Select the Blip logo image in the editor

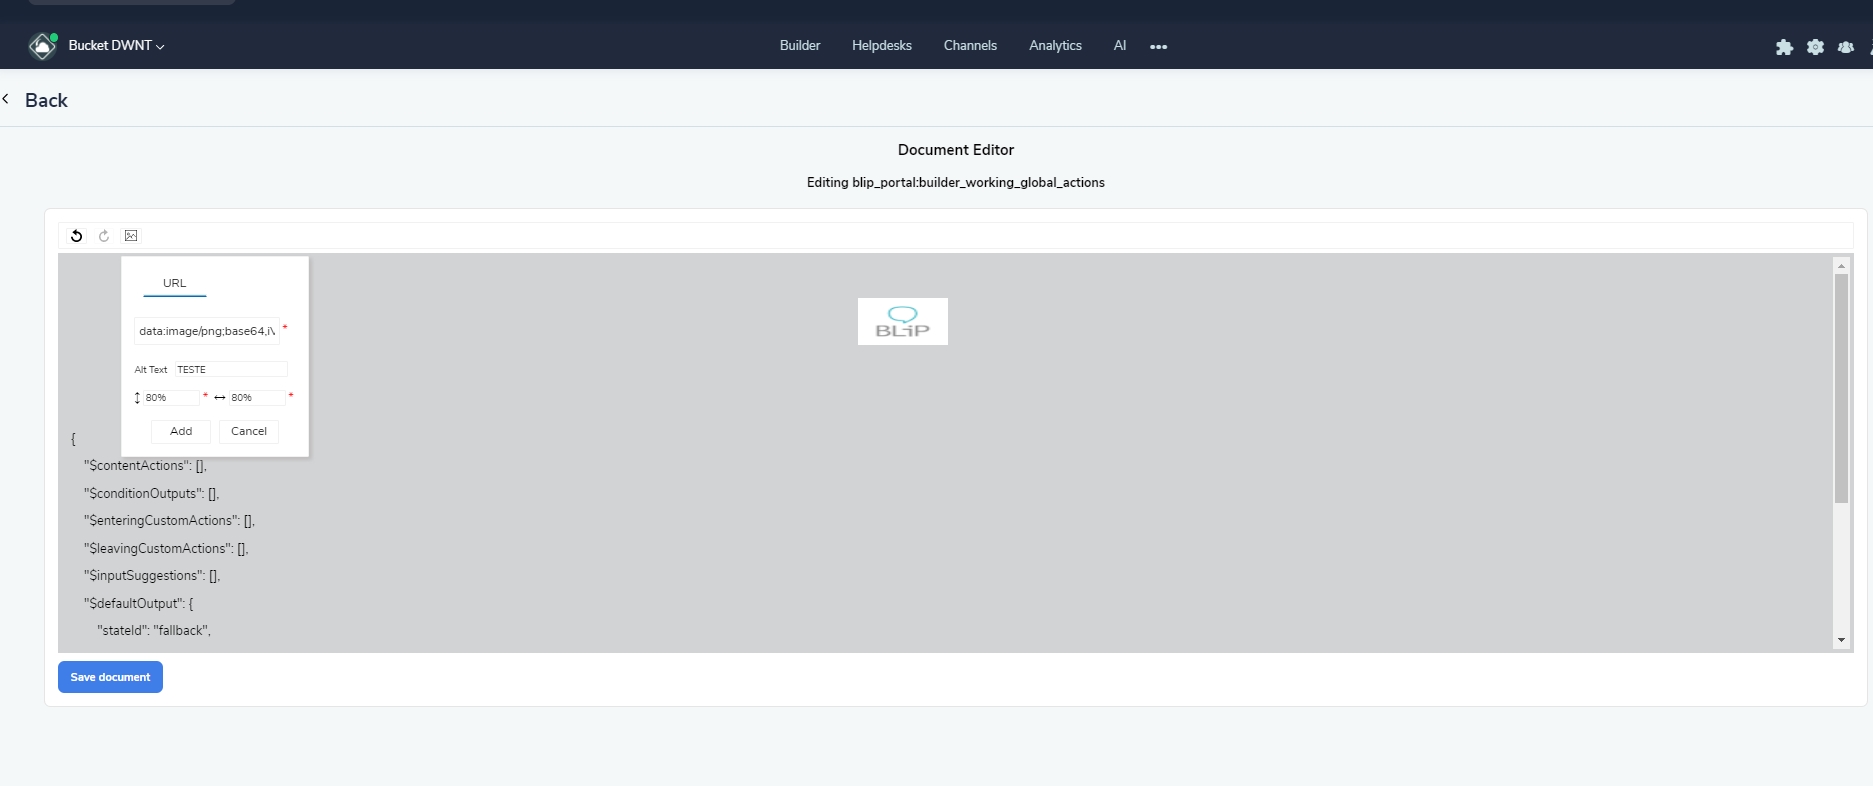[903, 321]
